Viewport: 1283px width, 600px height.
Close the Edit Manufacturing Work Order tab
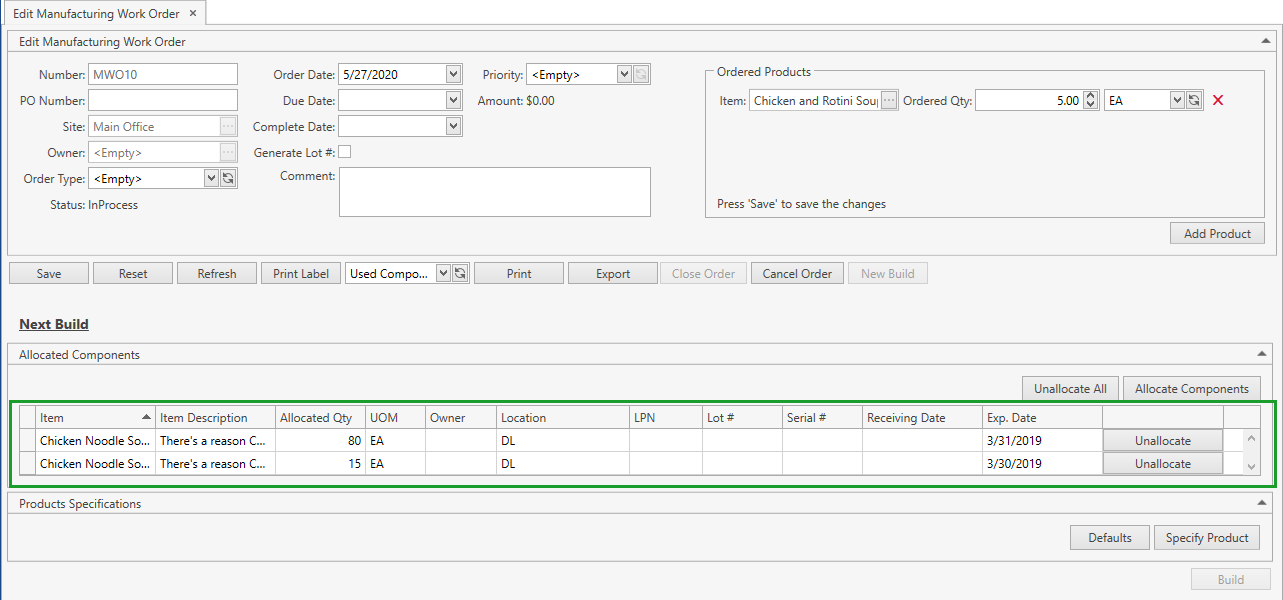point(193,14)
